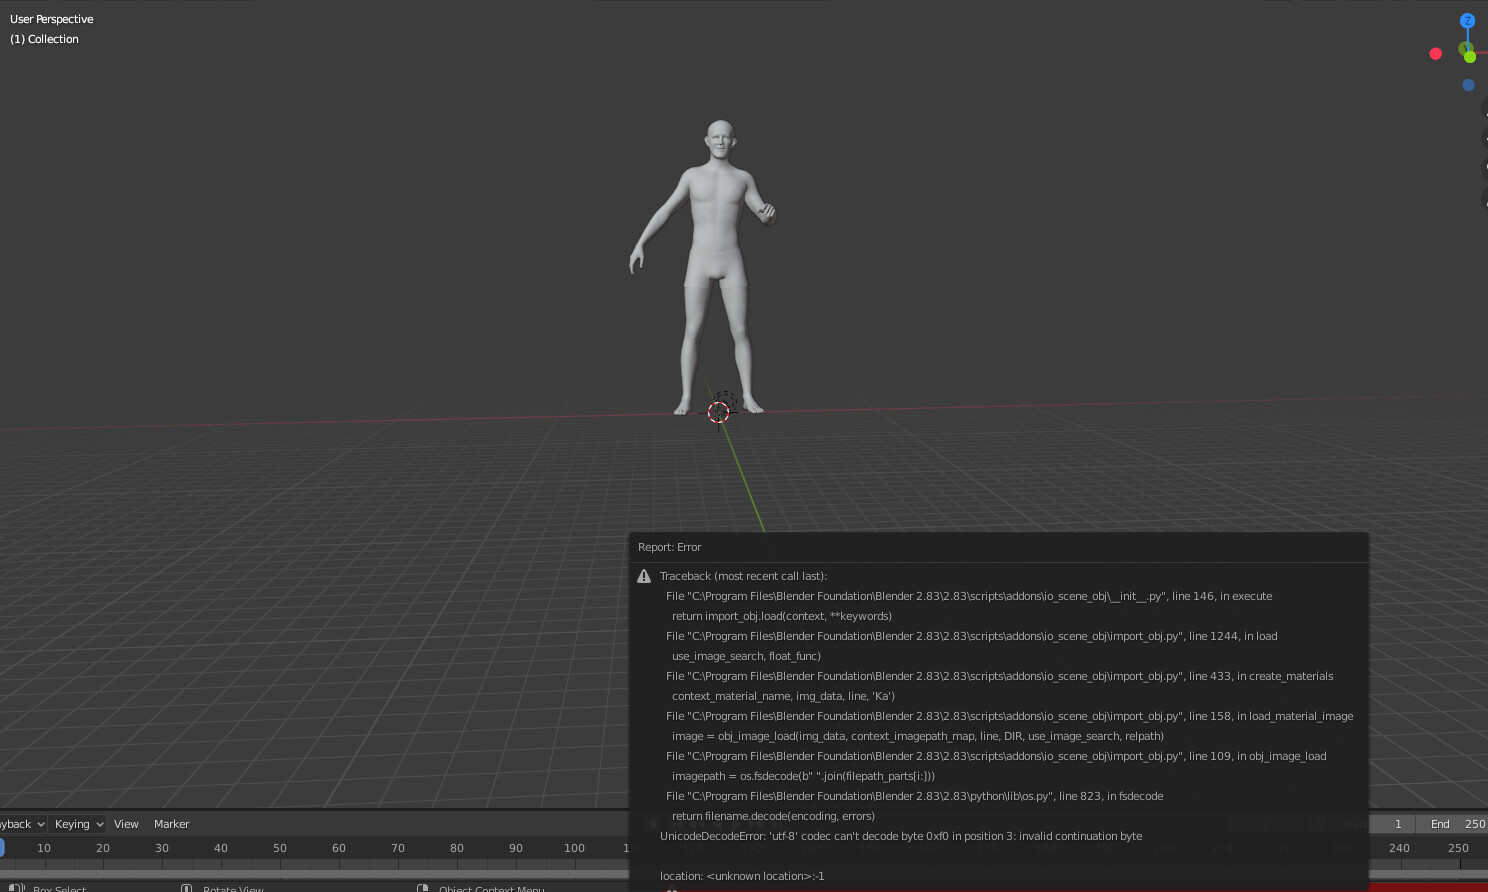
Task: Click the red X axis dot of the navigation gizmo
Action: coord(1436,54)
